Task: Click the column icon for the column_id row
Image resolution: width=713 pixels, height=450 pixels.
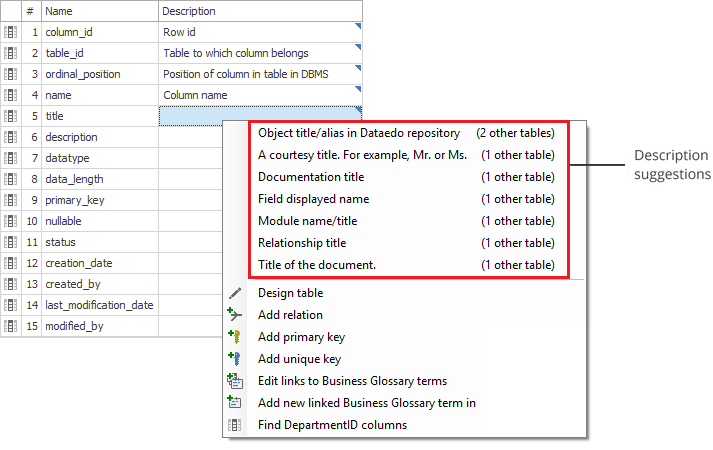Action: (x=10, y=32)
